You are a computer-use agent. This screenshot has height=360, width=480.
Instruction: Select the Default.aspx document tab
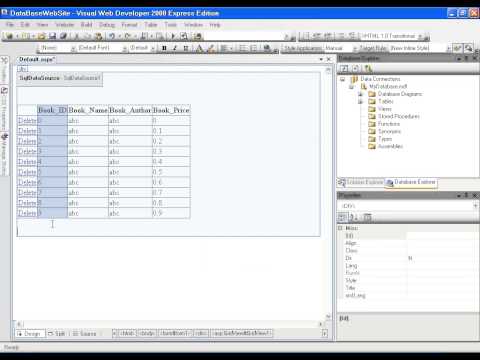coord(36,60)
